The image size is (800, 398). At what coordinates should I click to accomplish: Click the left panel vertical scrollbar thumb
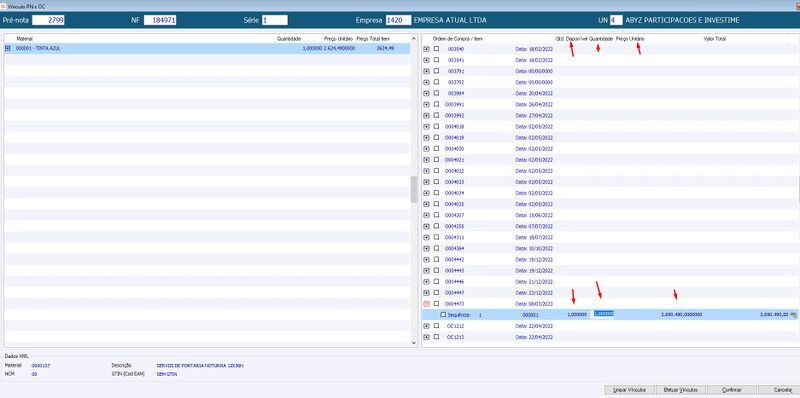pos(414,189)
